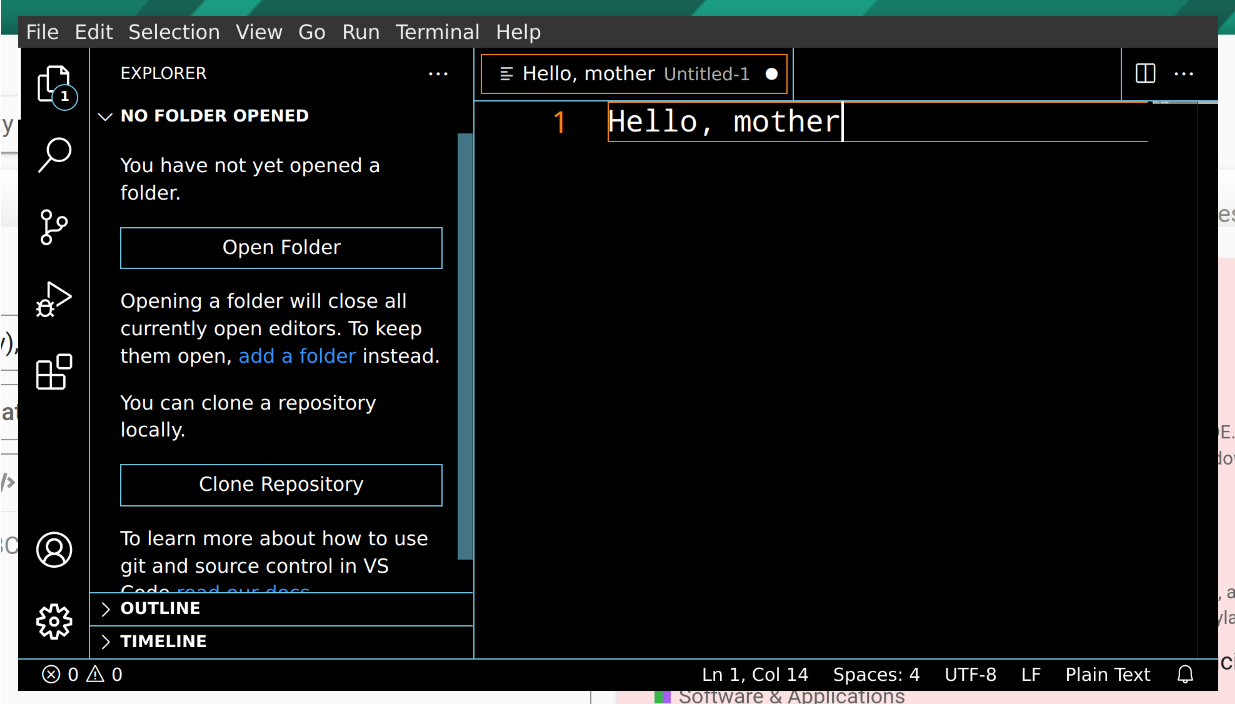Select the Untitled-1 editor tab
Screen dimensions: 1235x704
[634, 74]
